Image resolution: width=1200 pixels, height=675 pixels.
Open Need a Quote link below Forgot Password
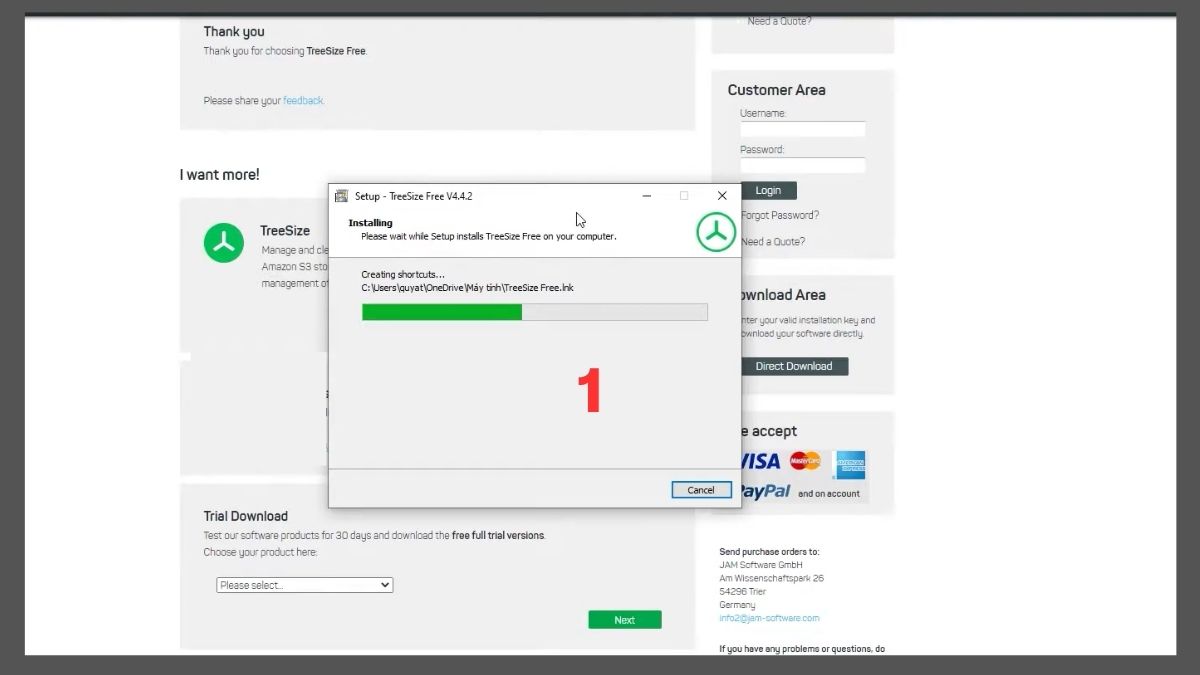(x=773, y=241)
